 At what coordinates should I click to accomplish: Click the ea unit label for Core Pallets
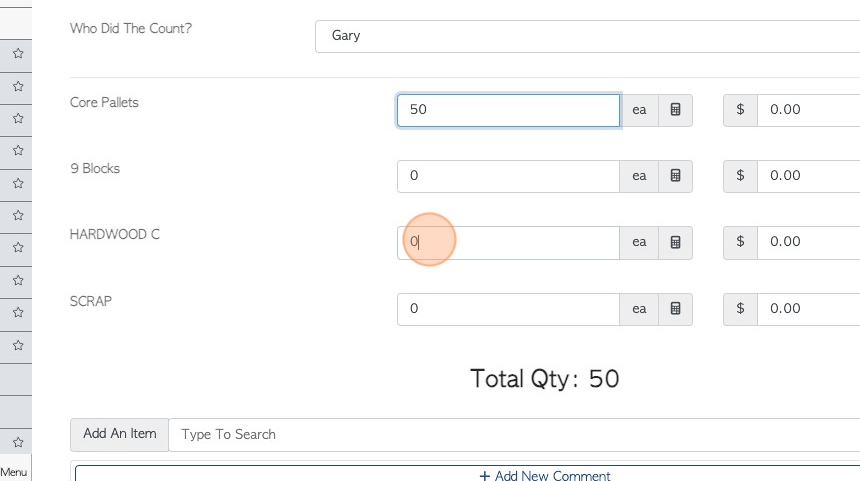[x=639, y=110]
